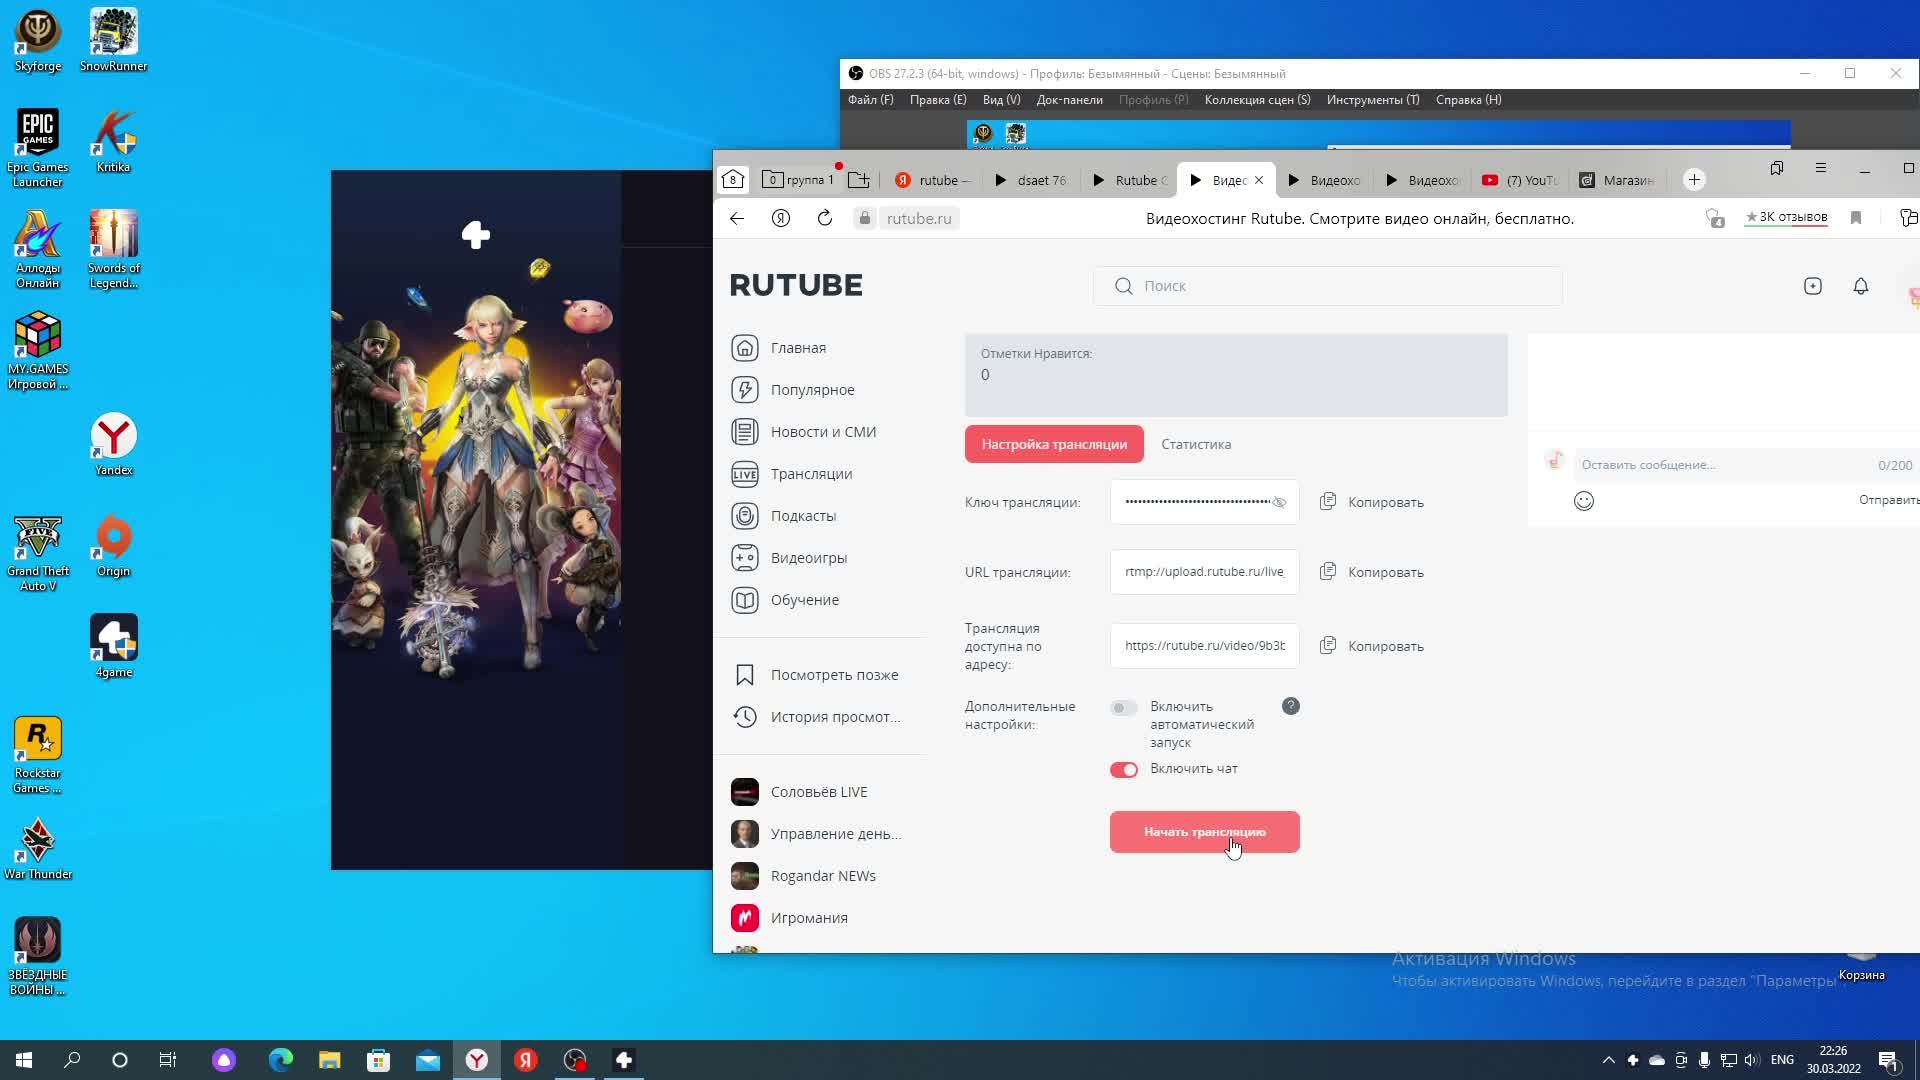Click the Начать трансляцию button
Screen dimensions: 1920x1080
point(1204,832)
